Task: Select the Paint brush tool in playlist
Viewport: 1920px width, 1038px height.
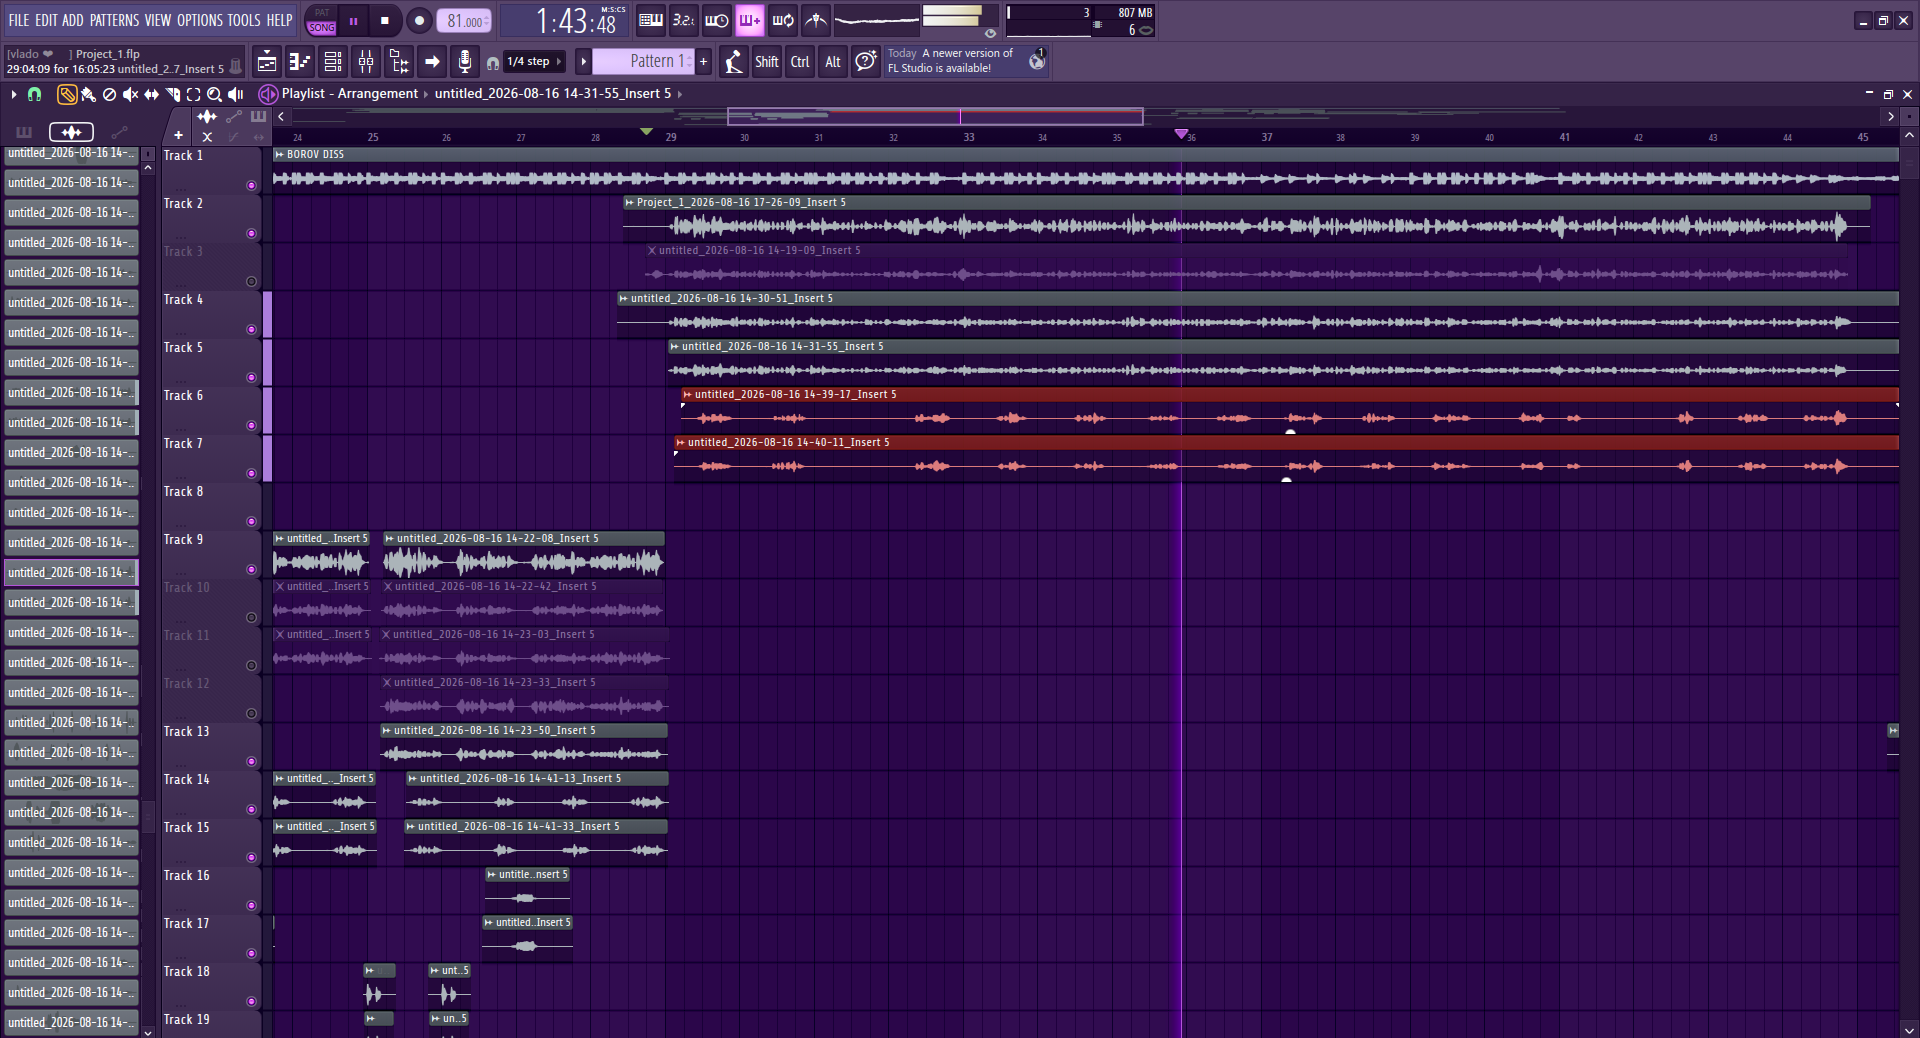Action: pos(88,94)
